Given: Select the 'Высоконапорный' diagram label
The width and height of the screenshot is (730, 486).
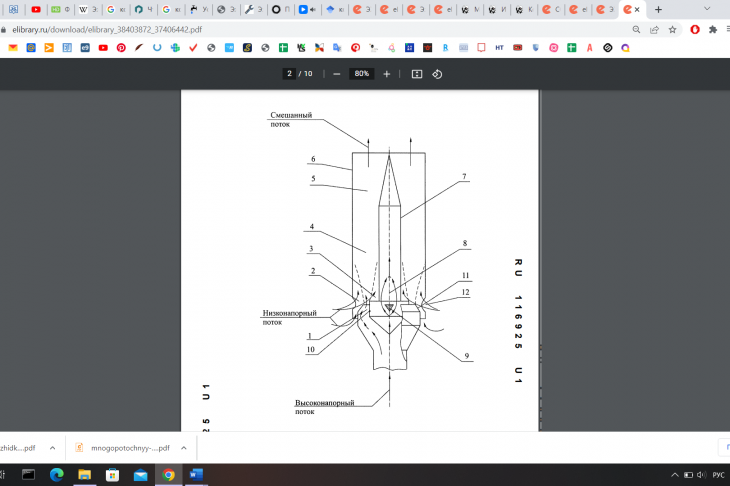Looking at the screenshot, I should coord(324,403).
